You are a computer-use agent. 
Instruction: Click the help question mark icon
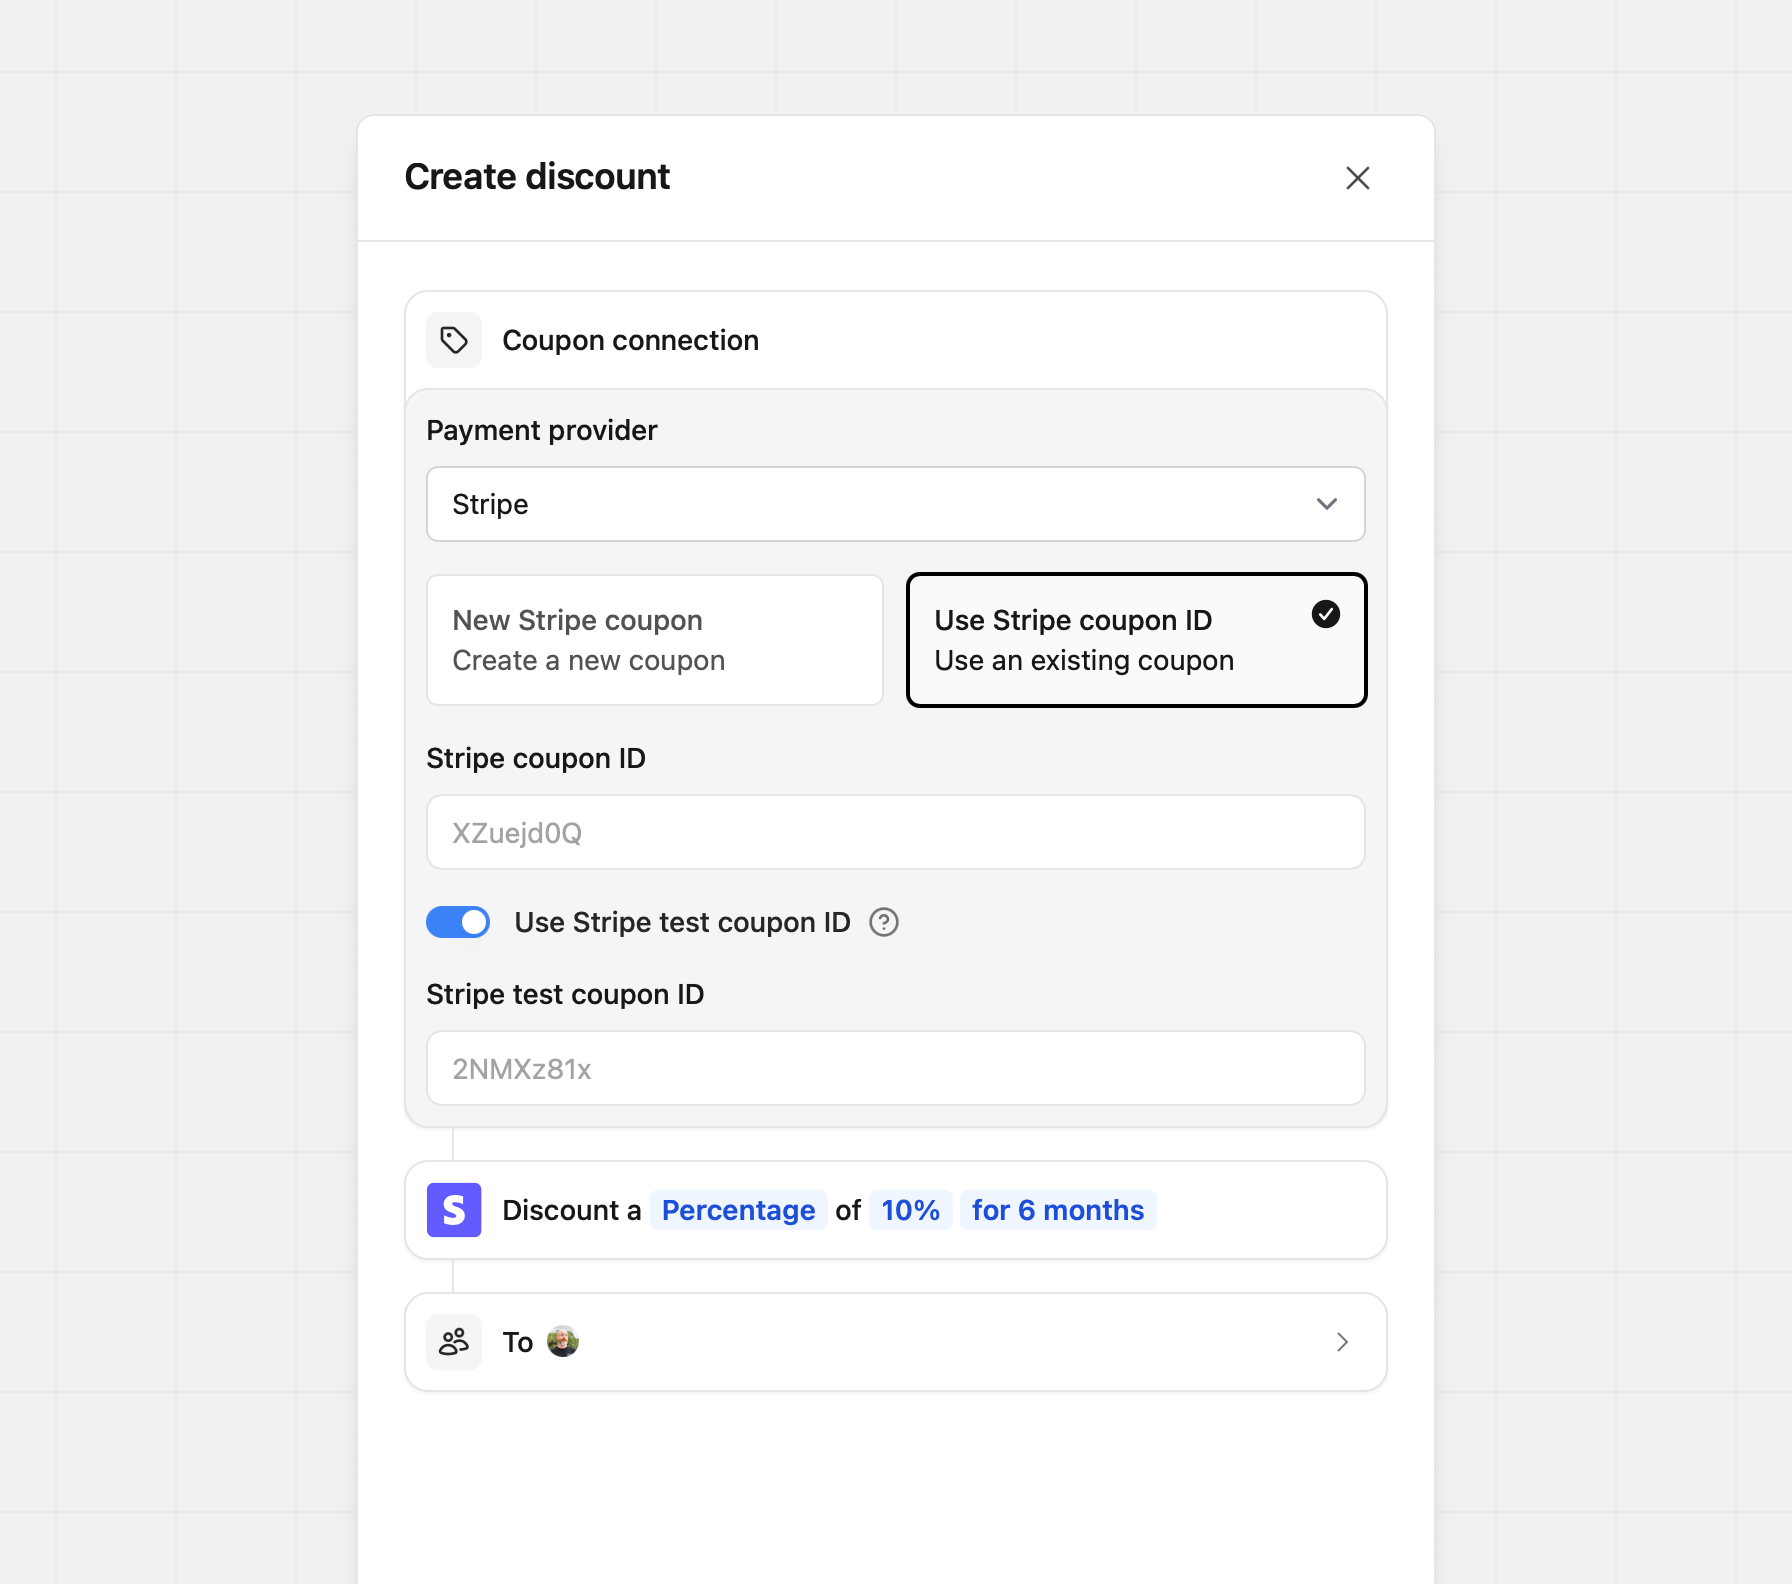tap(884, 922)
